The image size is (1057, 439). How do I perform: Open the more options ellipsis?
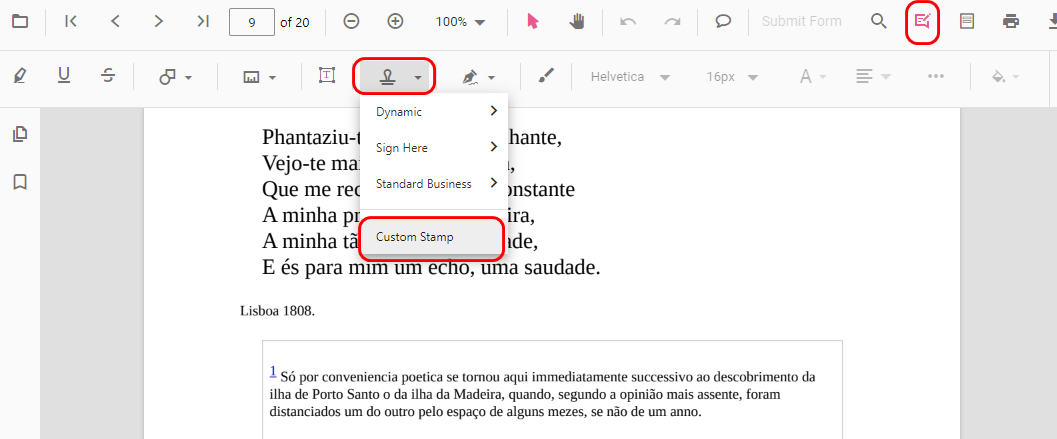click(x=936, y=76)
